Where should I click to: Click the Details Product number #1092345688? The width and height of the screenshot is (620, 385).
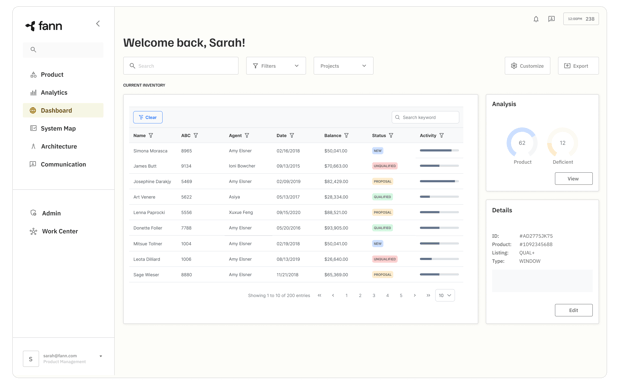(x=536, y=244)
